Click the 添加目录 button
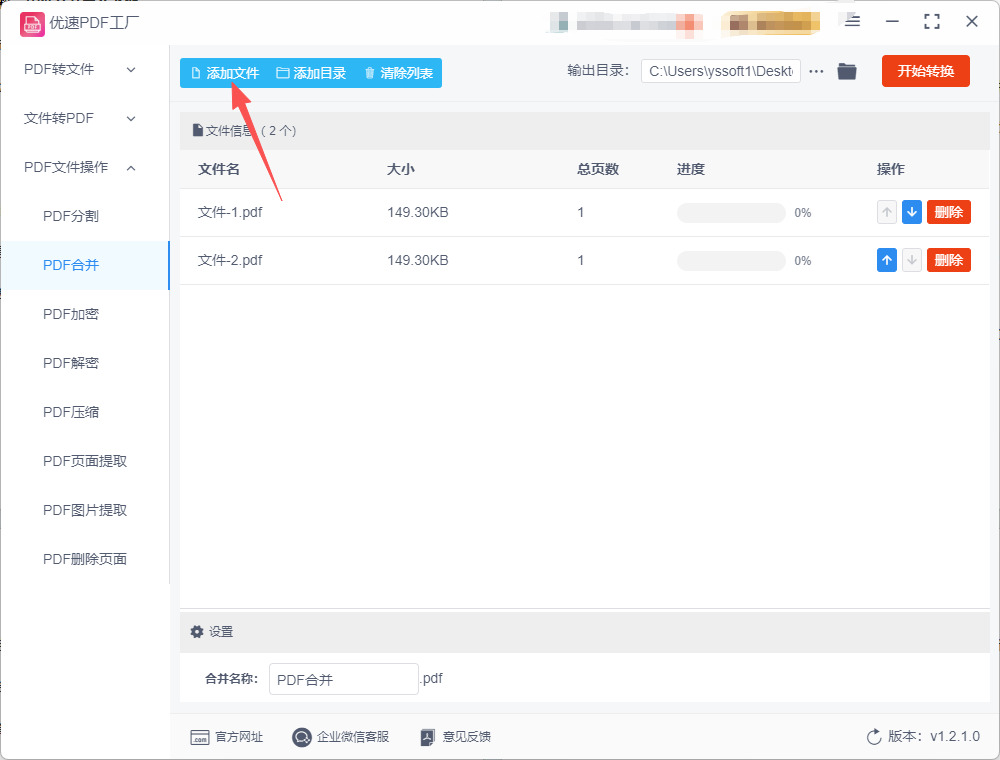Image resolution: width=1000 pixels, height=760 pixels. coord(311,73)
